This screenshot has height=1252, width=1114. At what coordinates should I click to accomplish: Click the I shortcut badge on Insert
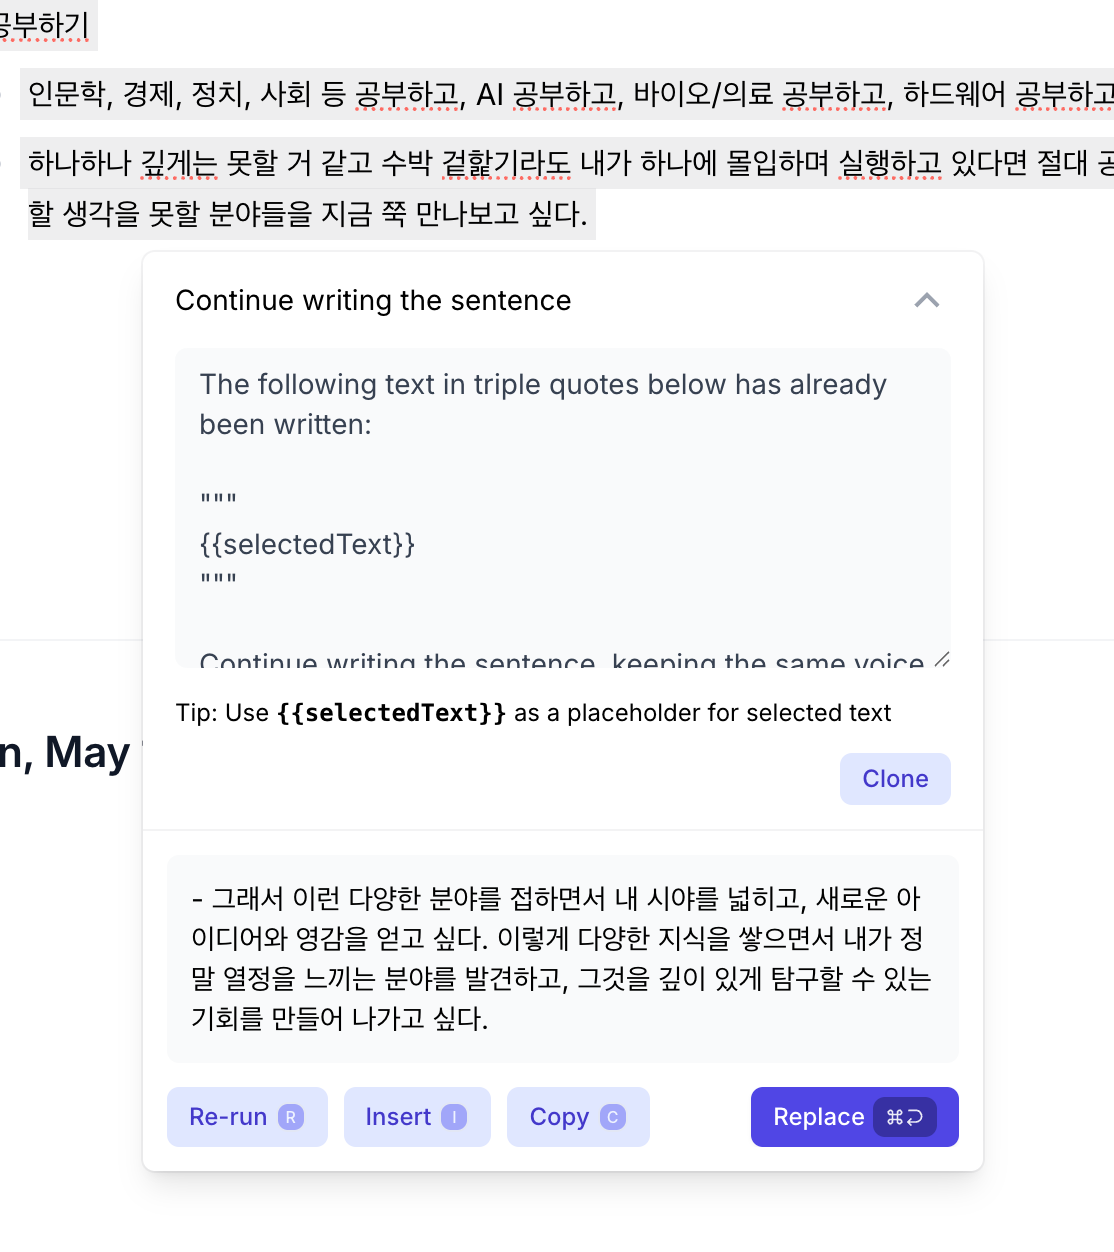454,1117
